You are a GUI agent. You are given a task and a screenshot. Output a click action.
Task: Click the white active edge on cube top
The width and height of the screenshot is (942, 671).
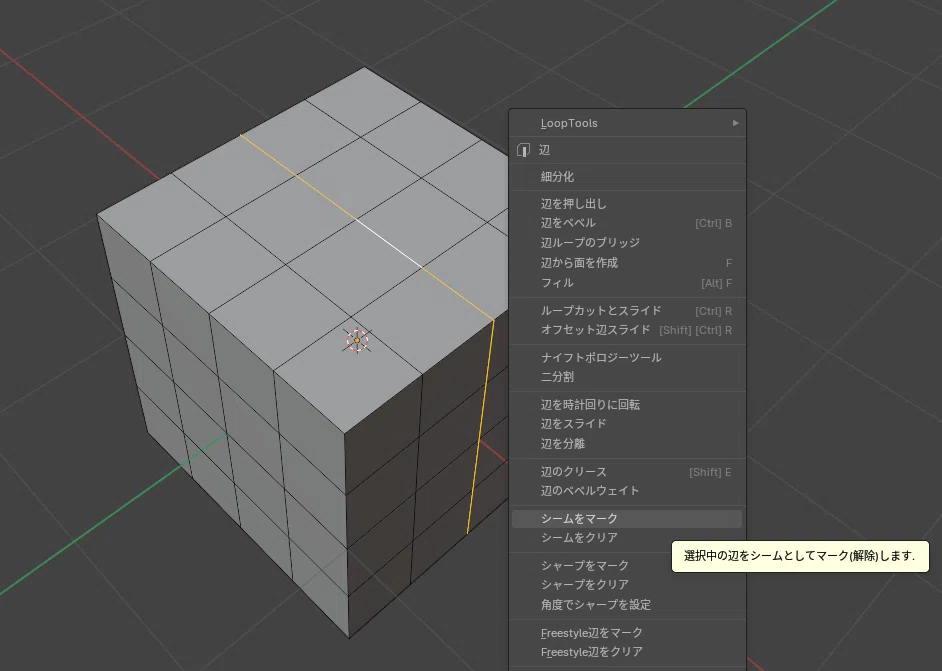[389, 243]
